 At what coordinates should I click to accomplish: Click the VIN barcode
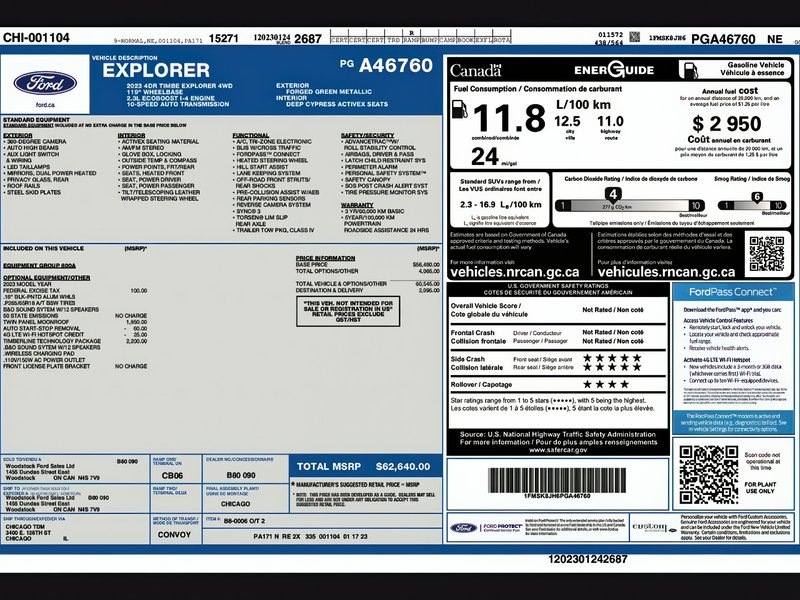pyautogui.click(x=557, y=480)
